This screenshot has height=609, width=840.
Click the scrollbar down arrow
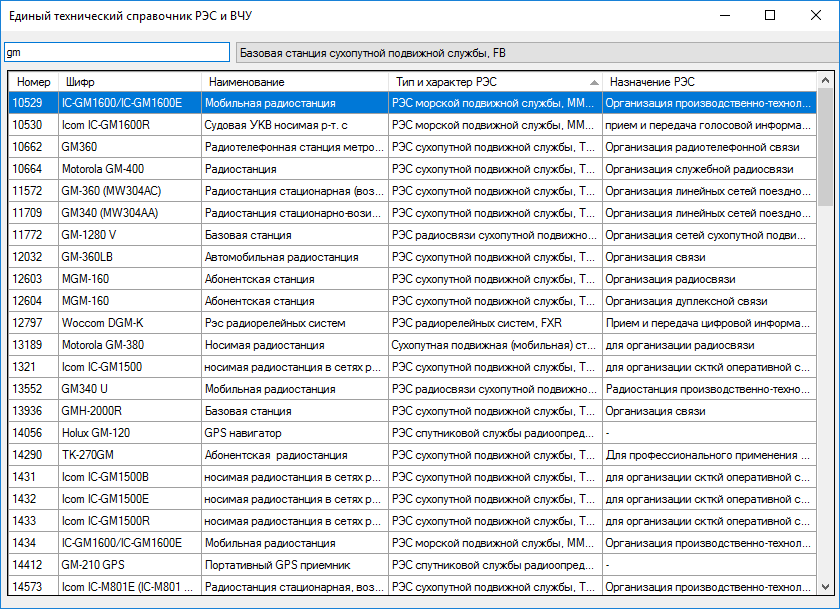[x=825, y=587]
